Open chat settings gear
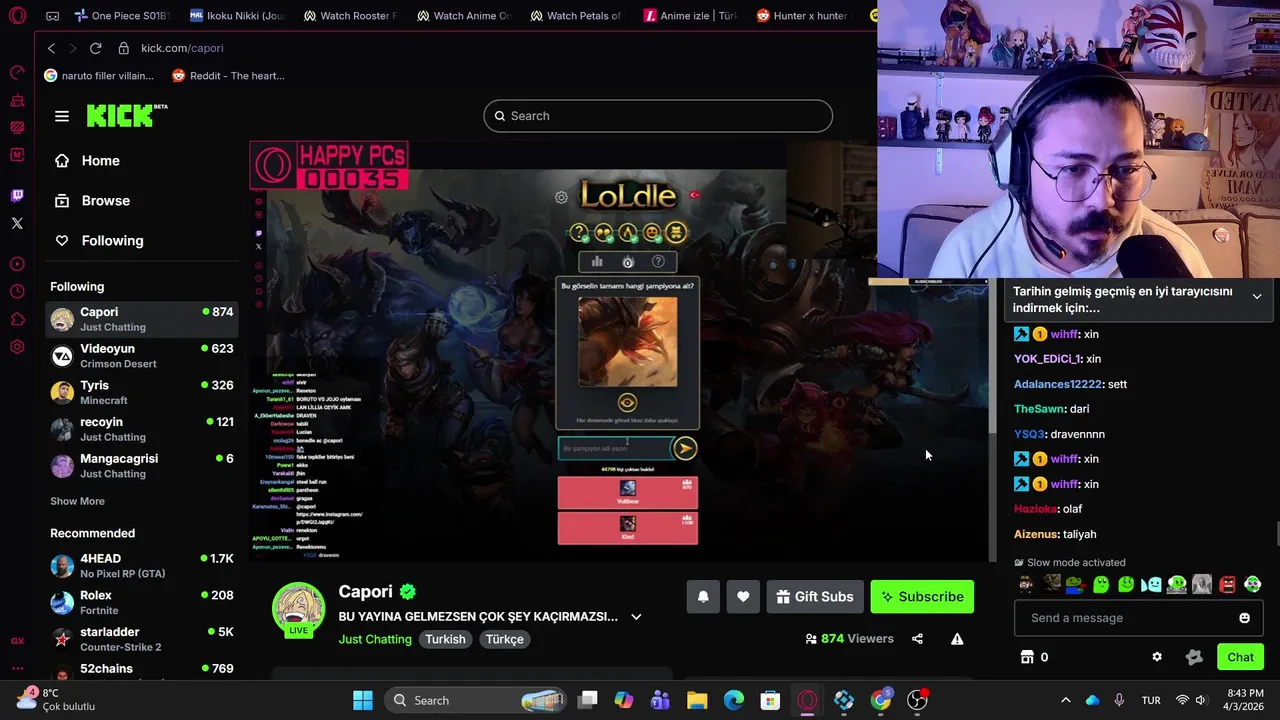The width and height of the screenshot is (1280, 720). click(1157, 657)
